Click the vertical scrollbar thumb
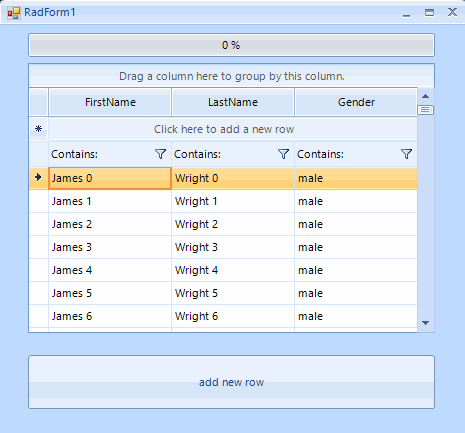The width and height of the screenshot is (465, 433). pyautogui.click(x=425, y=110)
